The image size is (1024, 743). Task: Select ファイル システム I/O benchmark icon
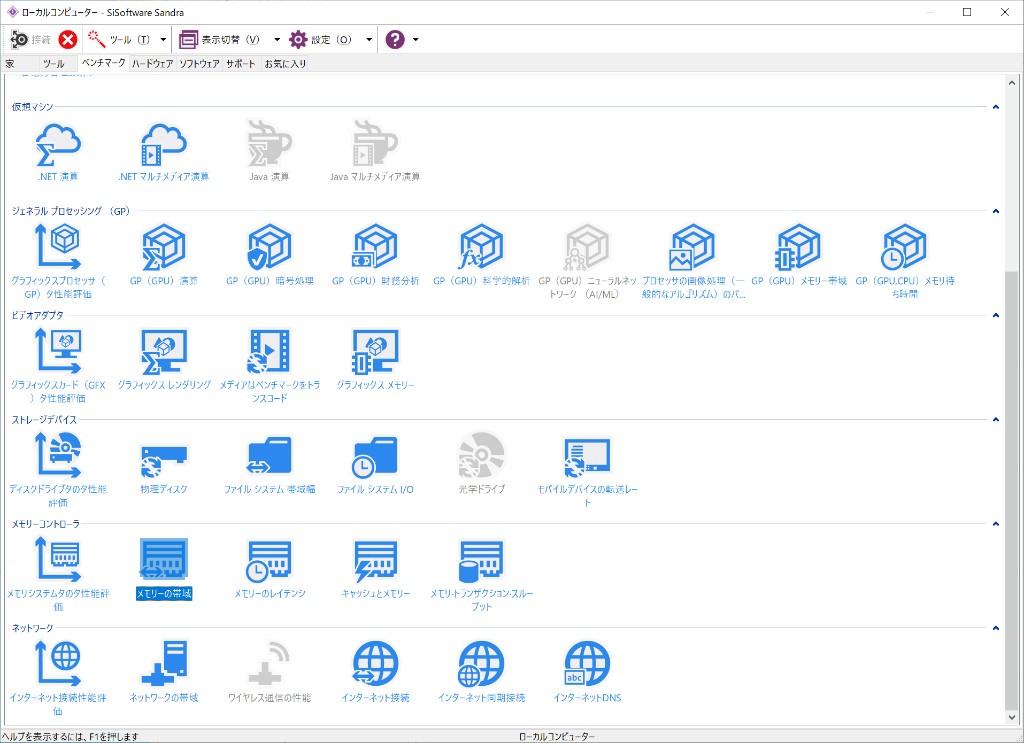[x=375, y=458]
